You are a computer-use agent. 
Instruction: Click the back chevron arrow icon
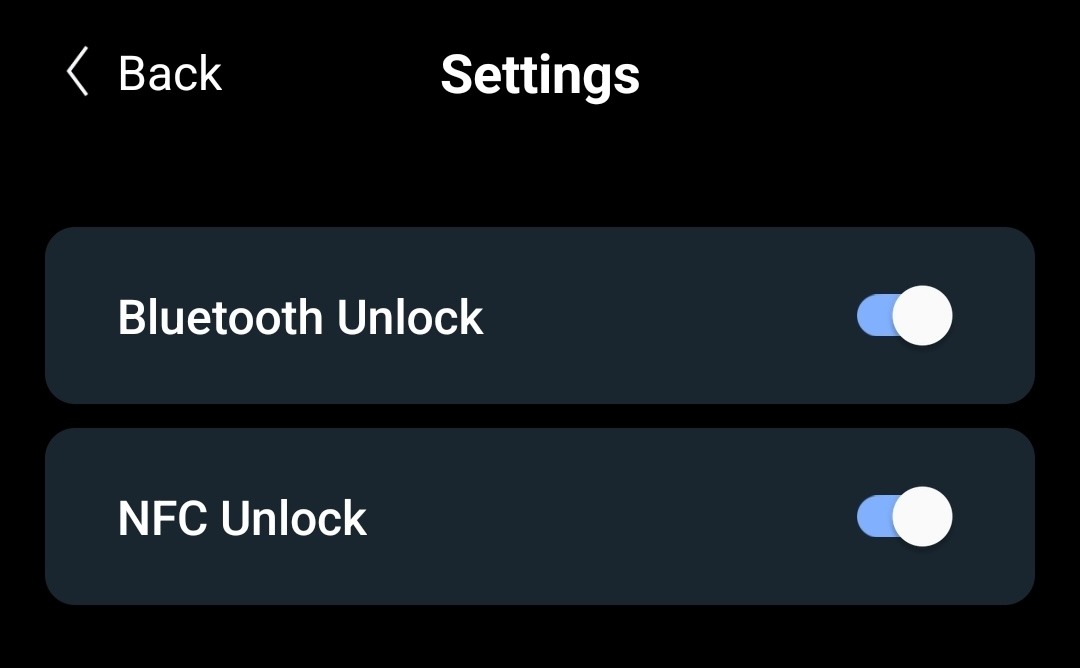pyautogui.click(x=77, y=74)
